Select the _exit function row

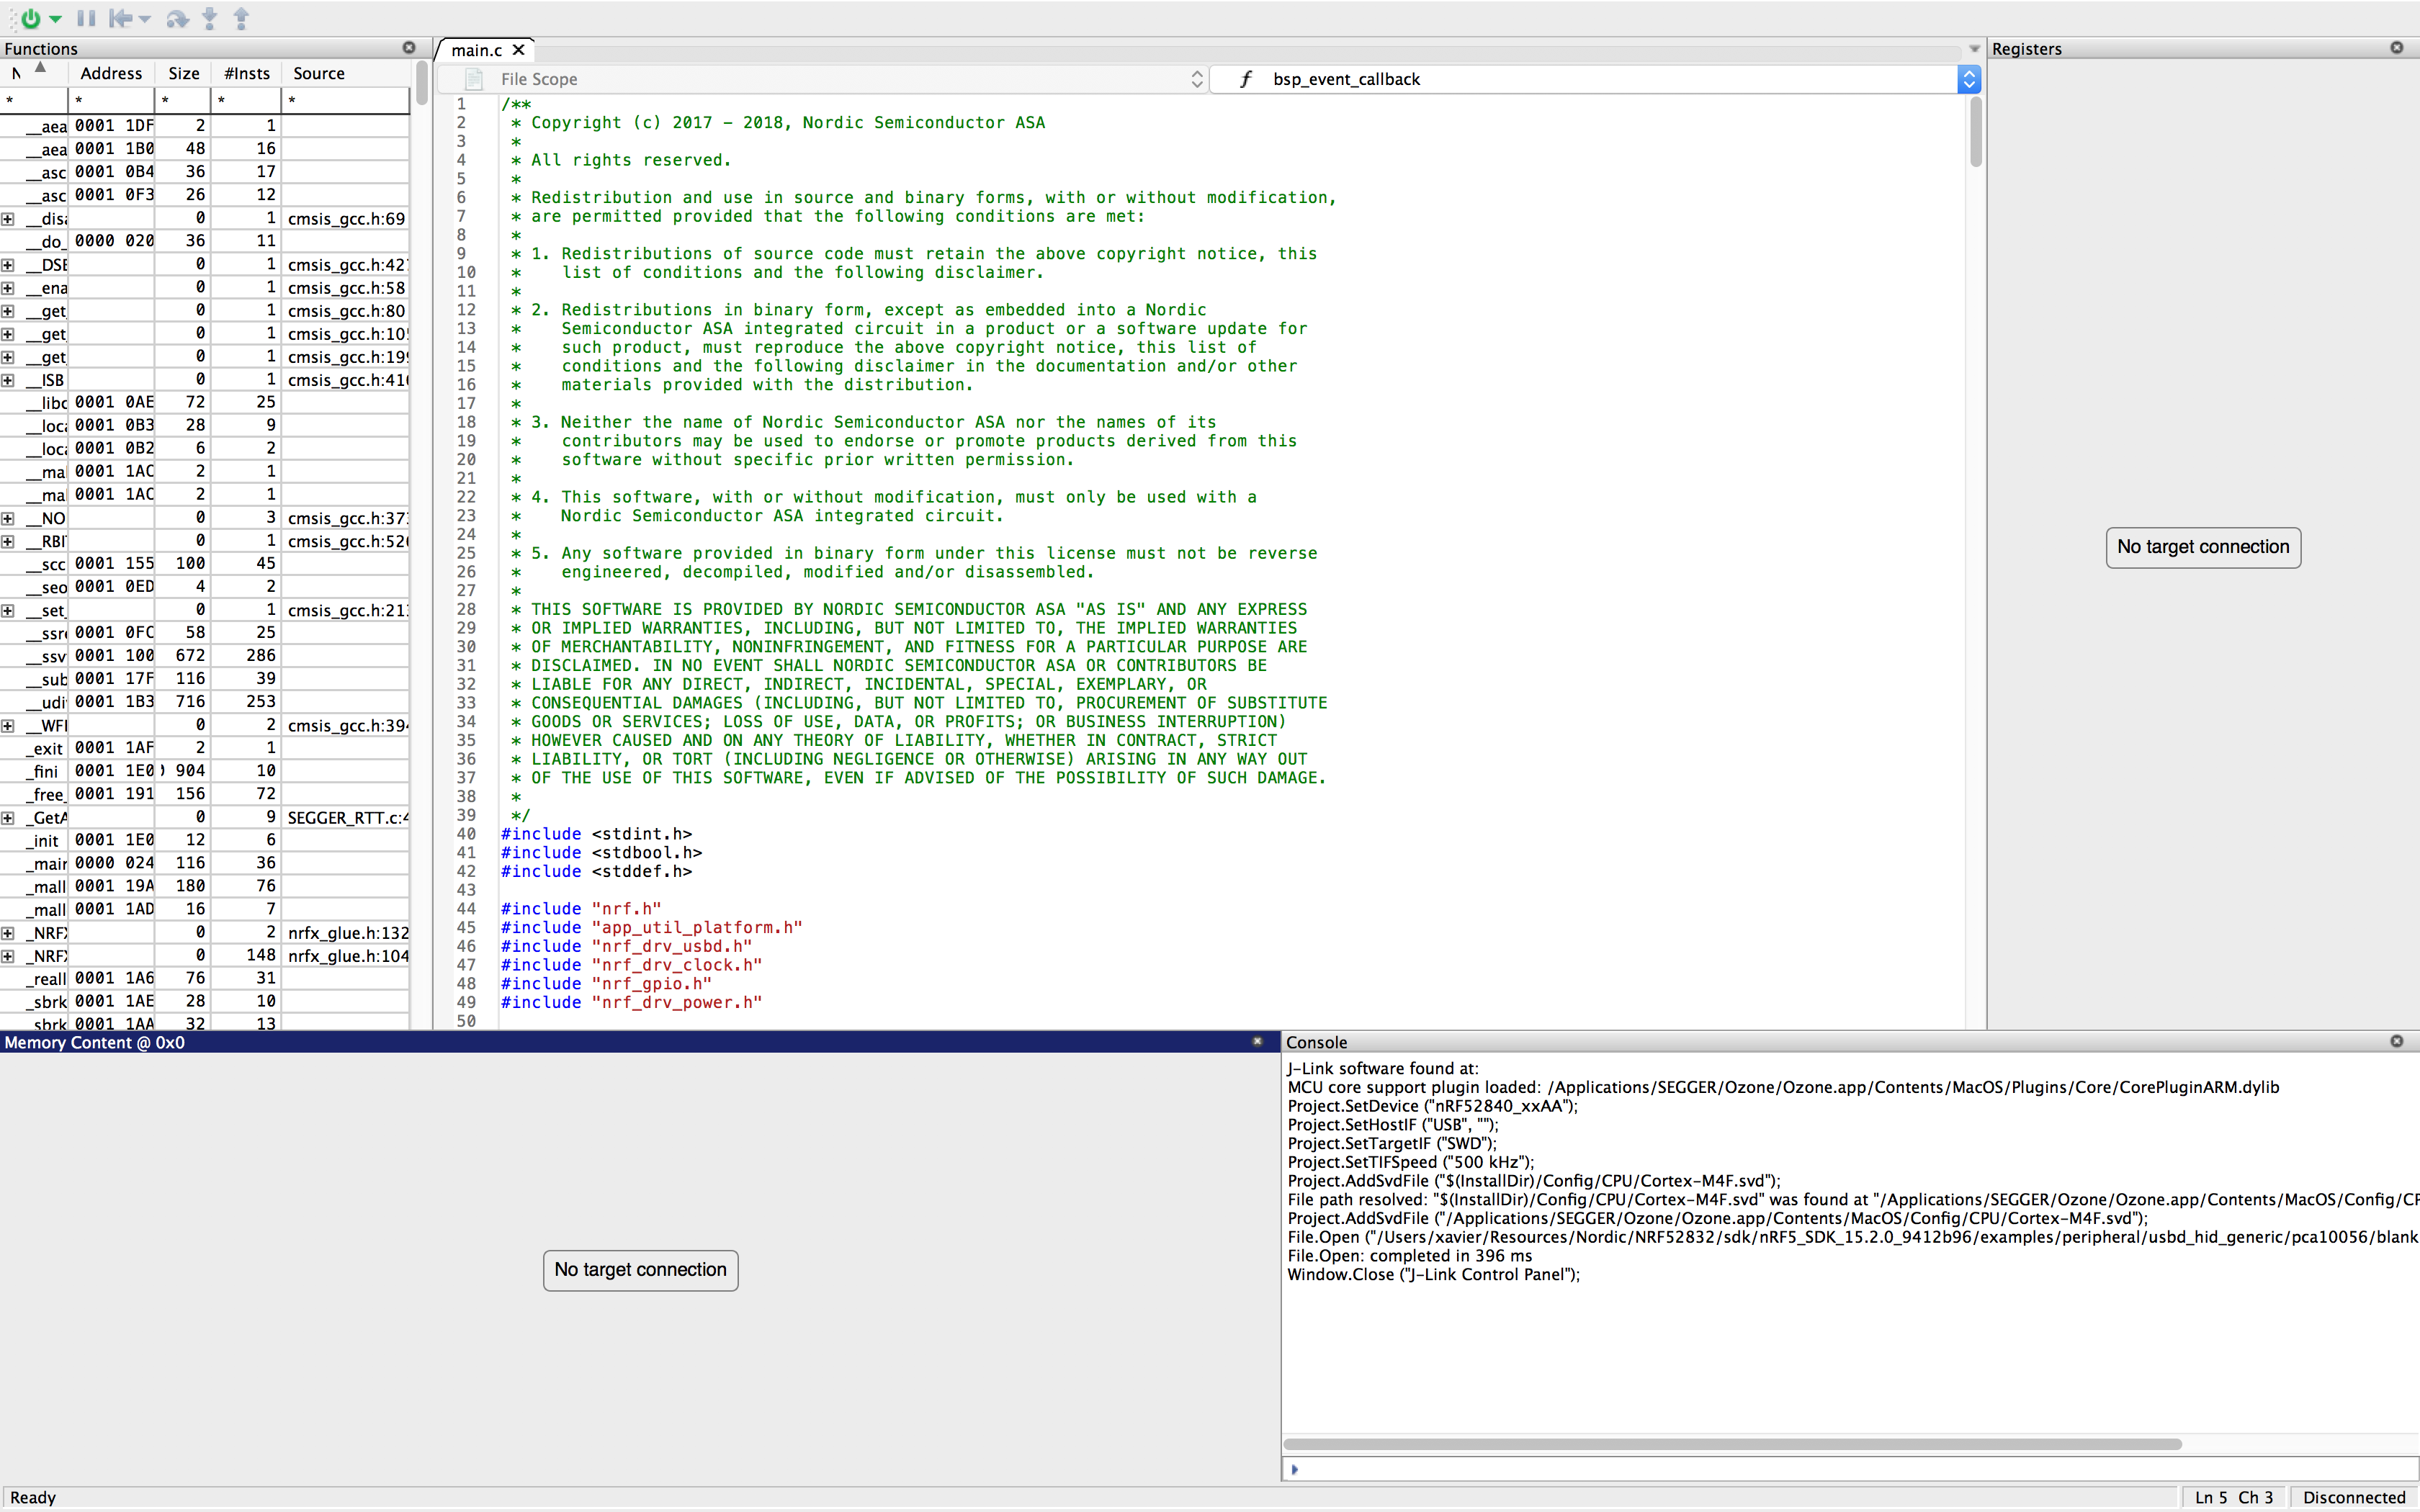(x=205, y=748)
